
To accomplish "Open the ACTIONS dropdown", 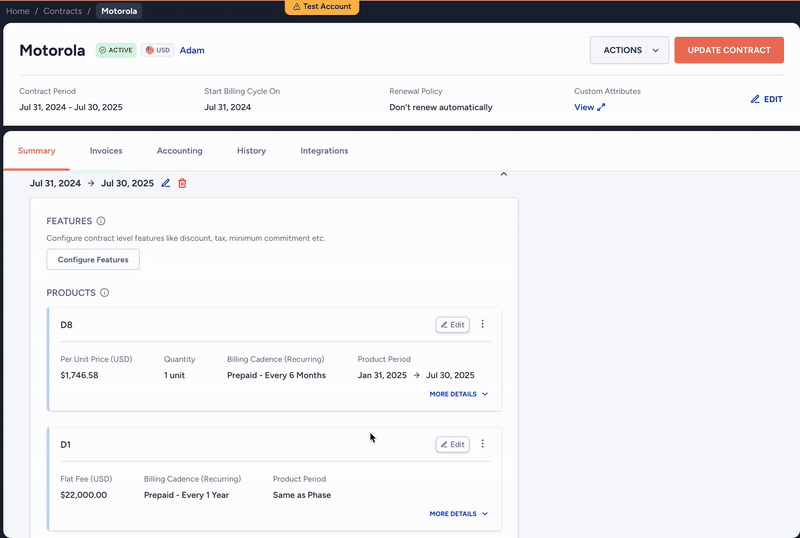I will (629, 50).
